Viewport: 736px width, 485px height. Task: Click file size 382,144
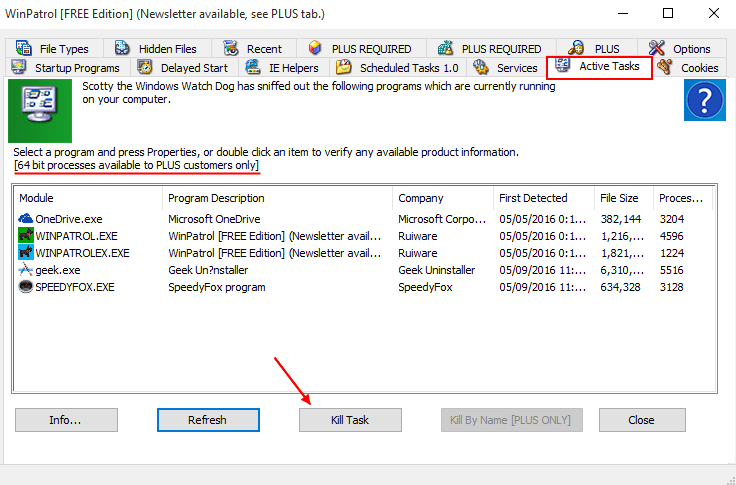621,219
